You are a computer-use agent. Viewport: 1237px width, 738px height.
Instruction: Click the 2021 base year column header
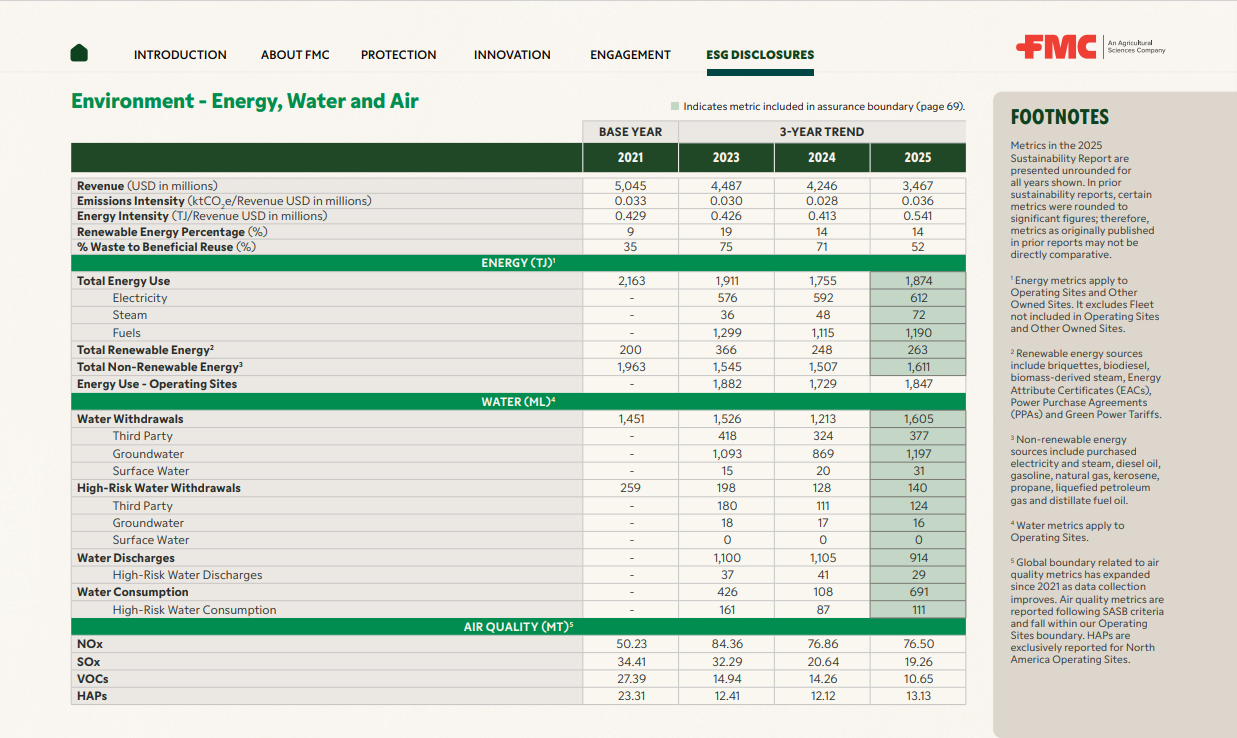630,158
